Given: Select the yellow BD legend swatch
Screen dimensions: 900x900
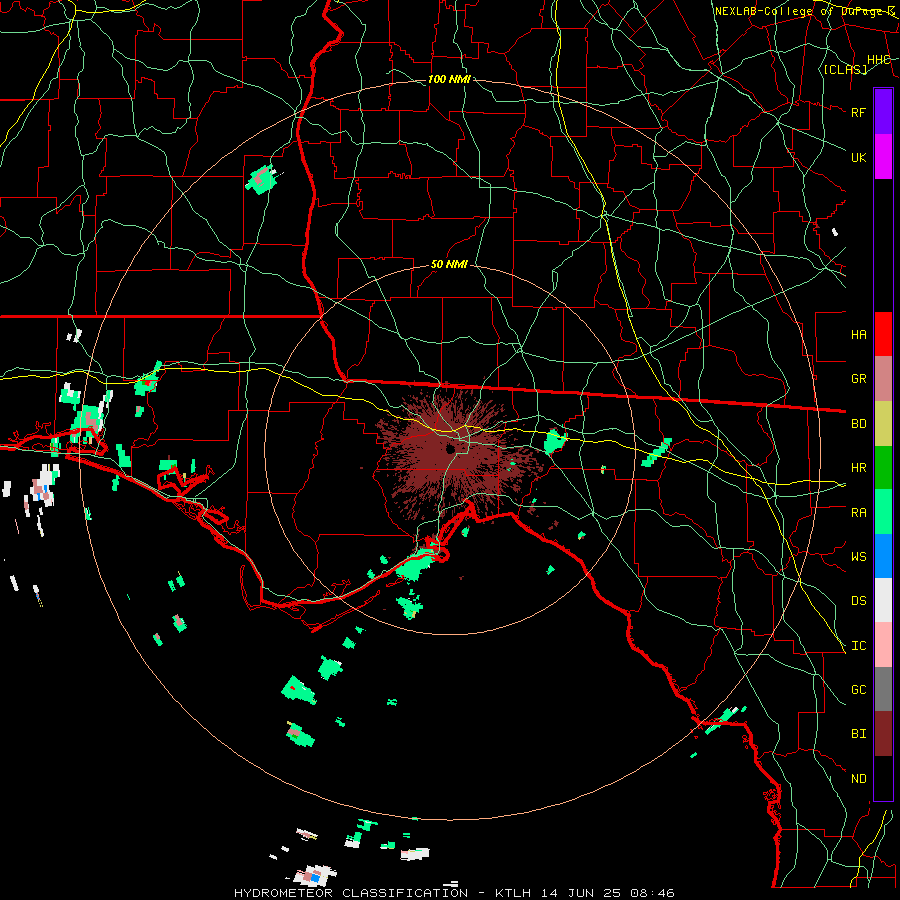Looking at the screenshot, I should coord(883,424).
